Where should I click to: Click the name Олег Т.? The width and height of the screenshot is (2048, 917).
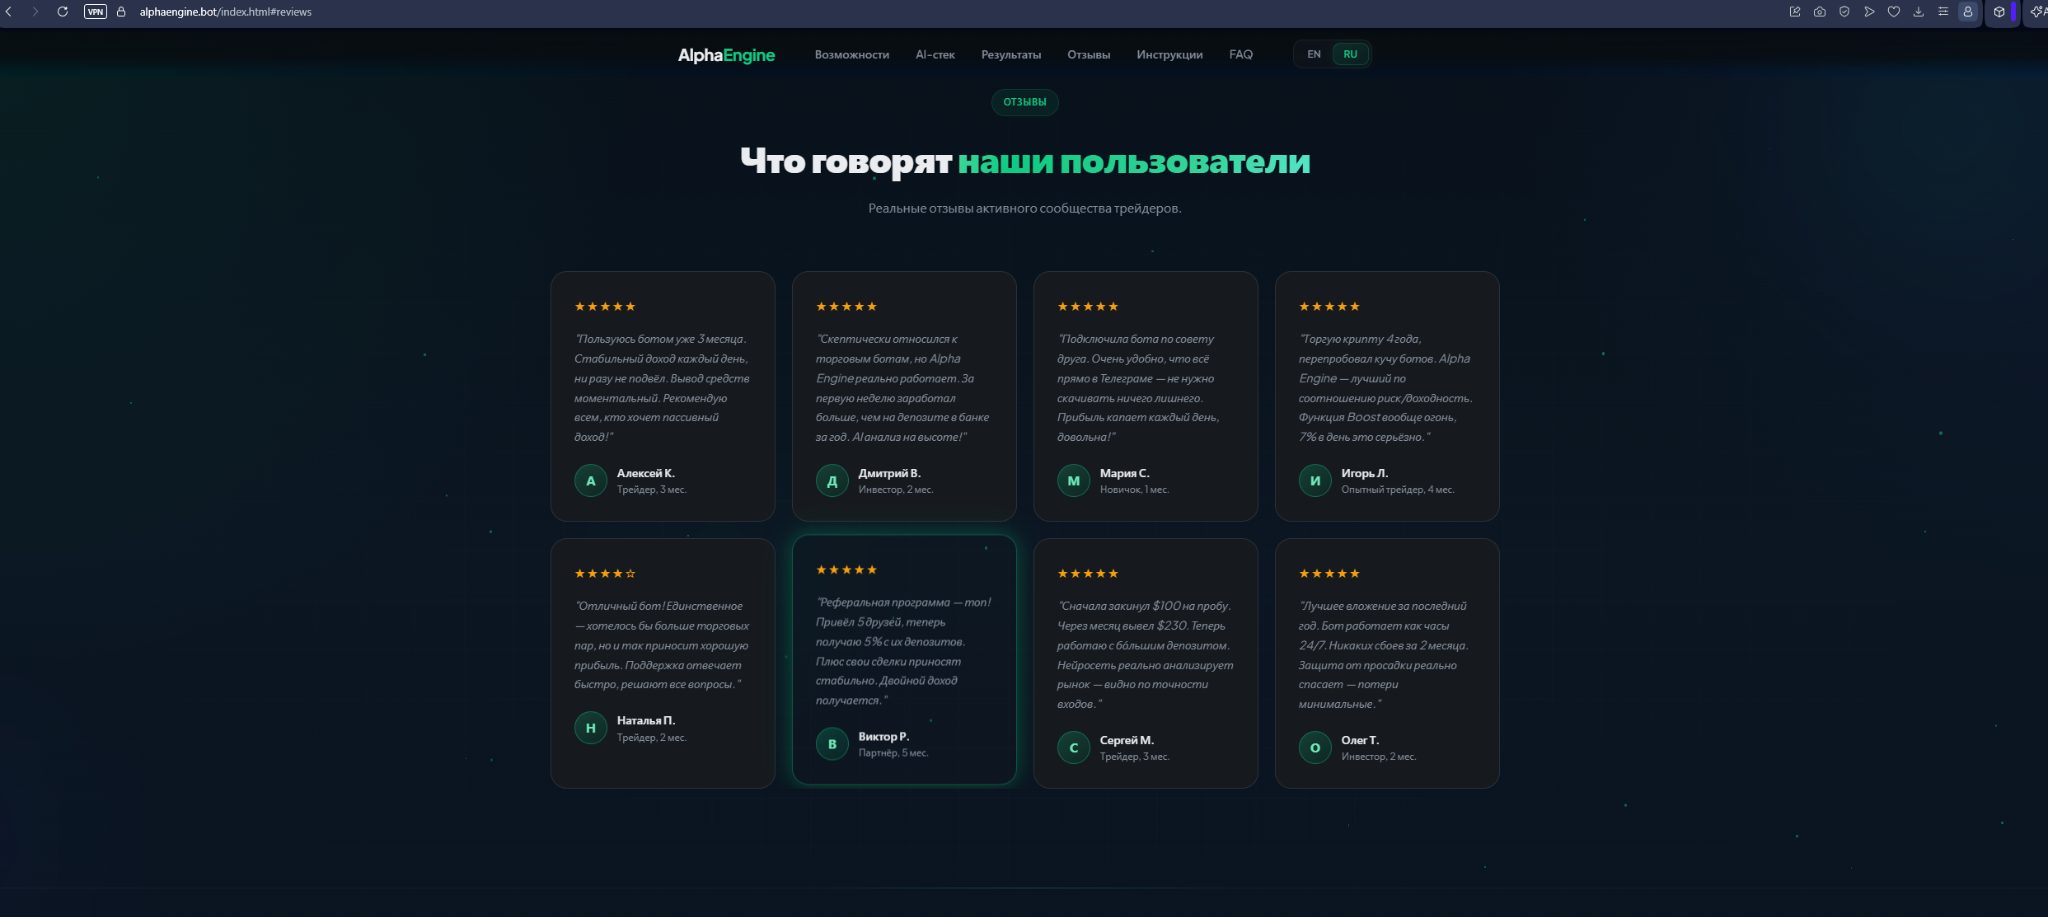point(1360,740)
